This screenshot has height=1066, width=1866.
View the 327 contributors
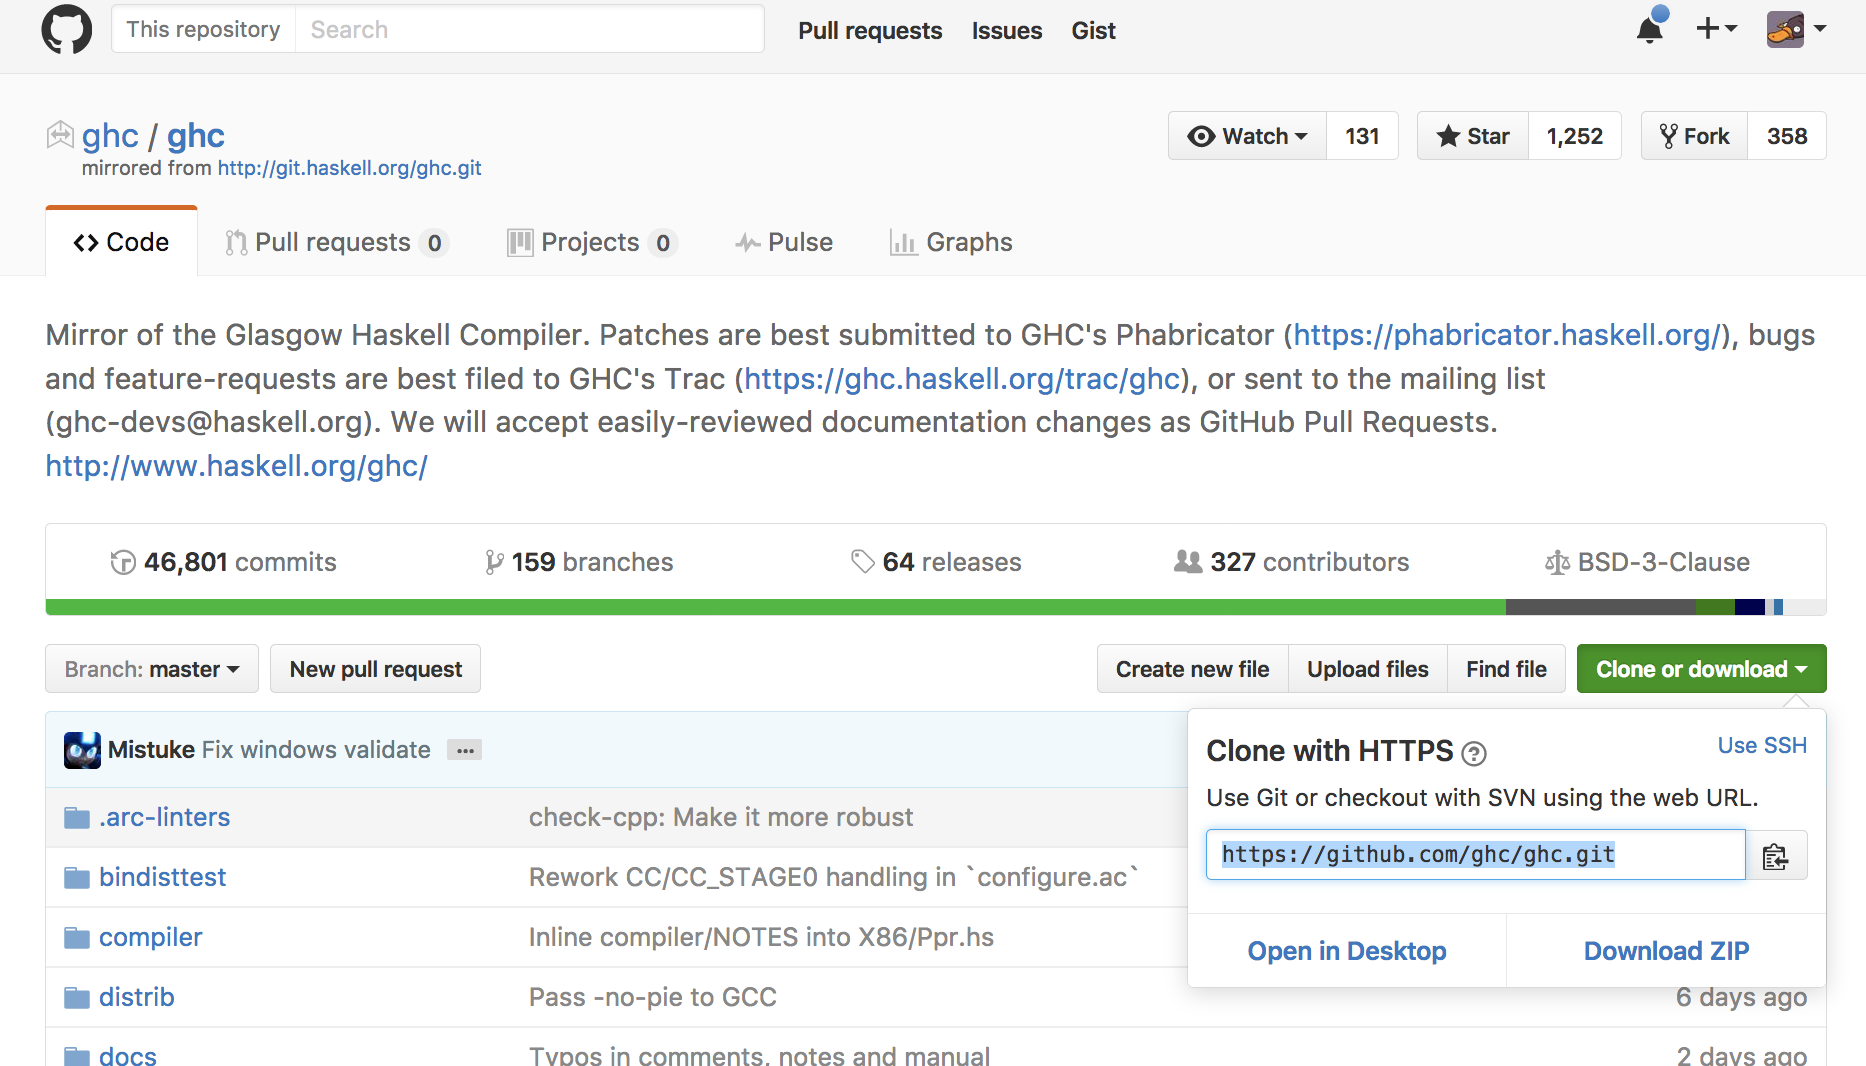pyautogui.click(x=1291, y=562)
